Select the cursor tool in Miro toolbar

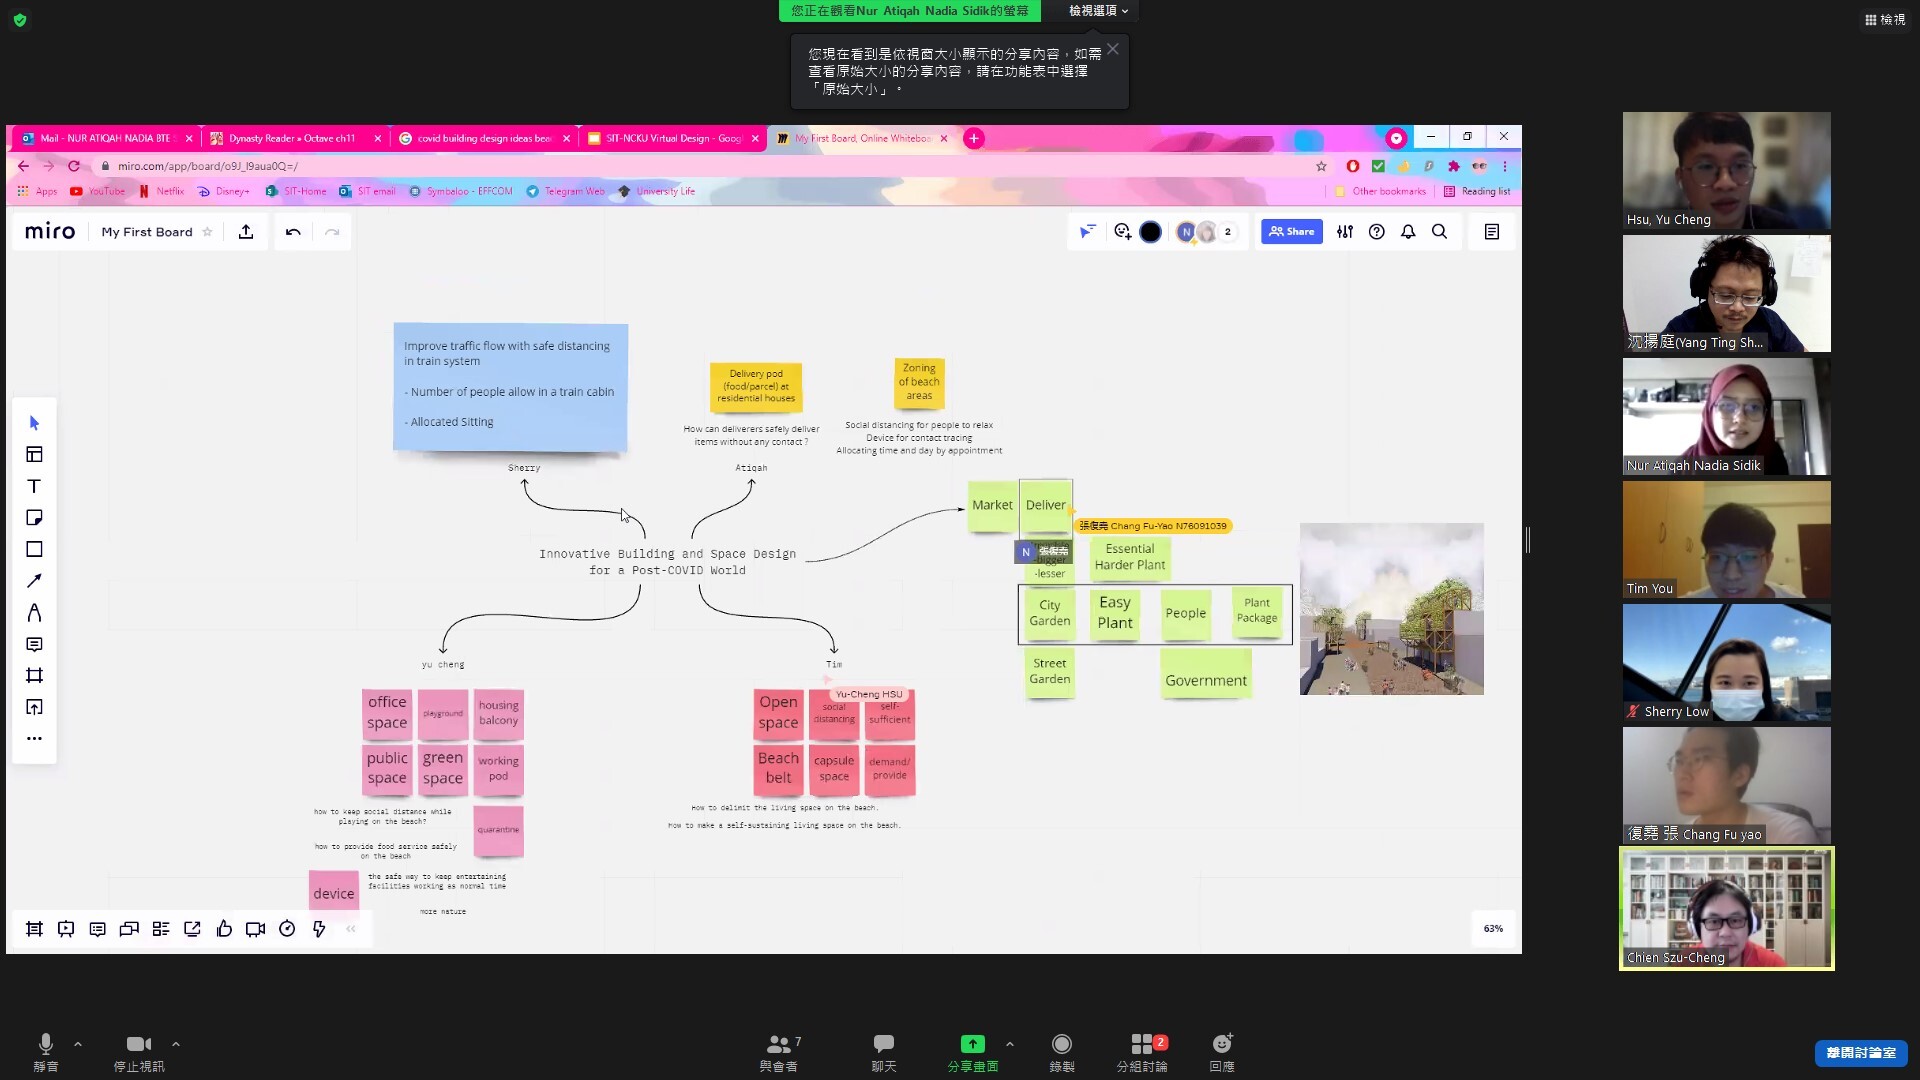pyautogui.click(x=34, y=423)
